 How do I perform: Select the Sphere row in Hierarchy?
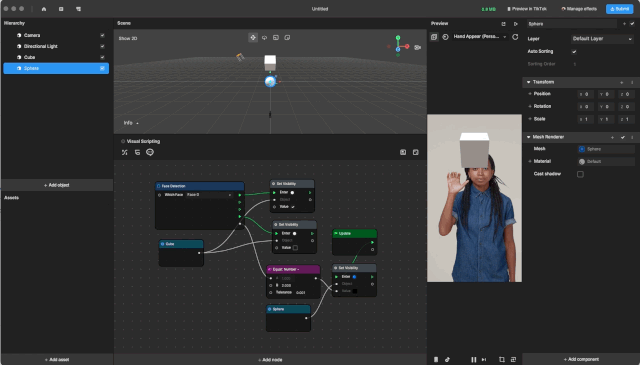[x=56, y=68]
